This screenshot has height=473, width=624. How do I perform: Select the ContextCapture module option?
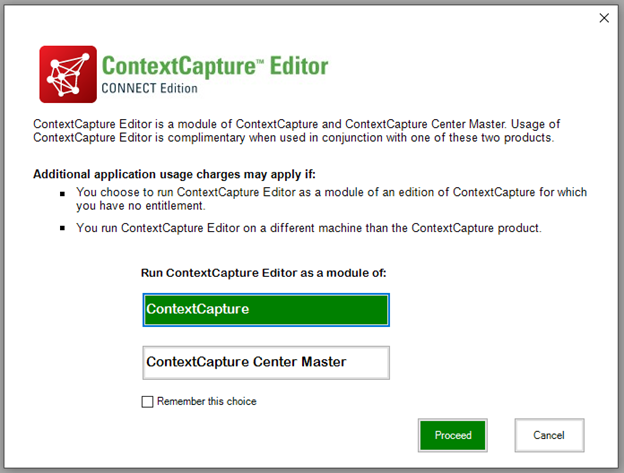[266, 310]
